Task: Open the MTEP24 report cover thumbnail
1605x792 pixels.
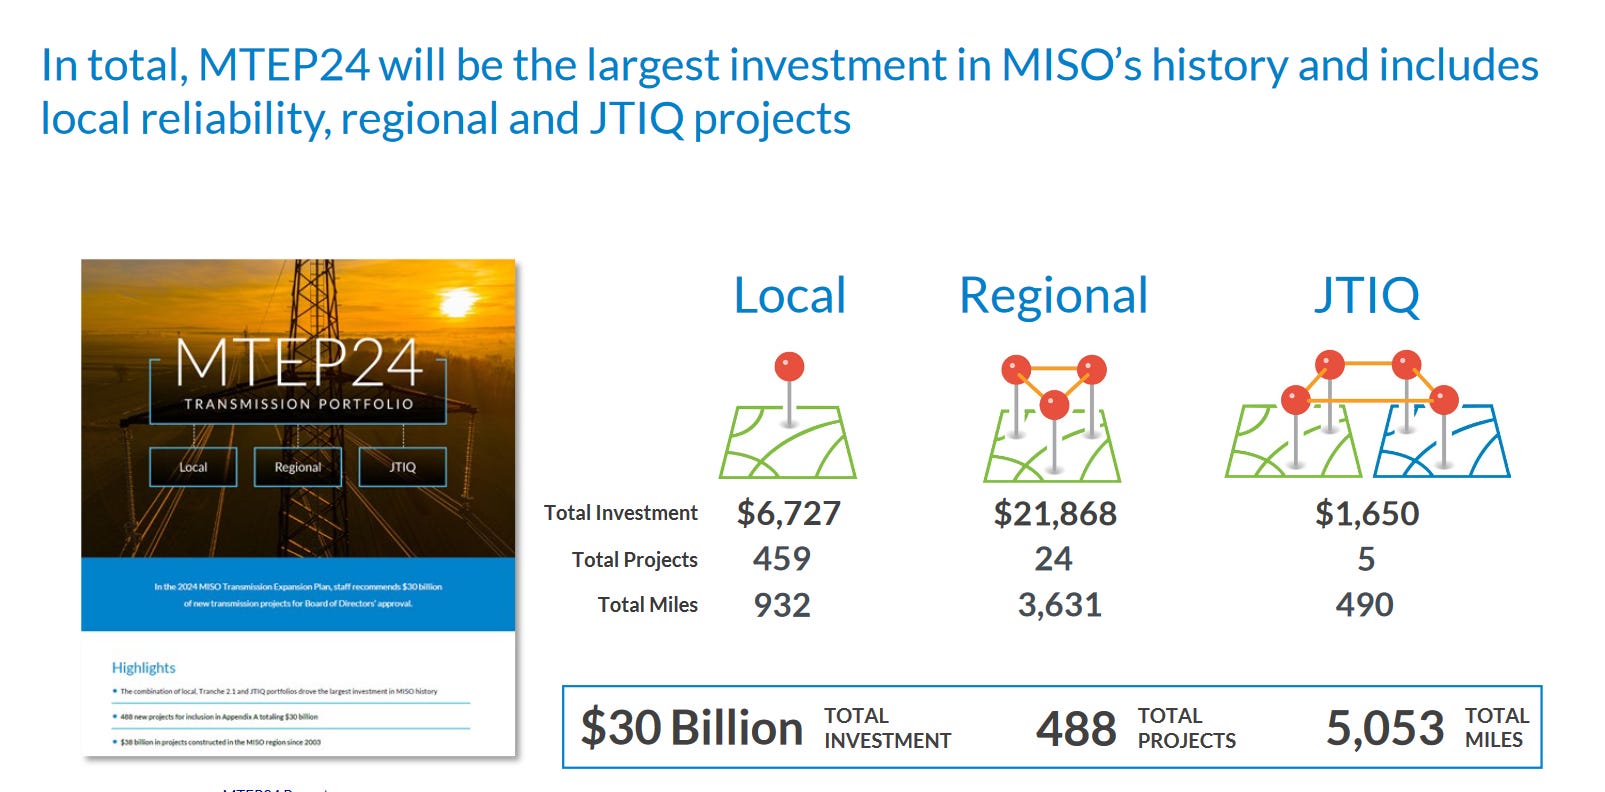Action: (298, 508)
